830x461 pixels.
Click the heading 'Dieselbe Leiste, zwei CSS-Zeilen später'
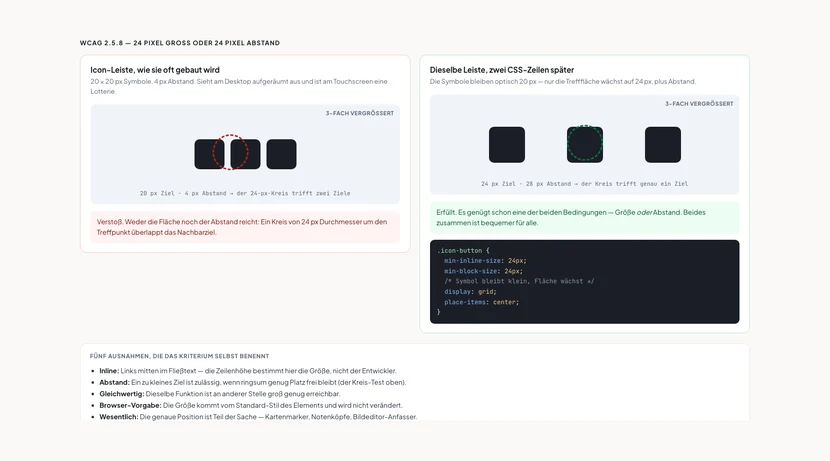pyautogui.click(x=502, y=70)
